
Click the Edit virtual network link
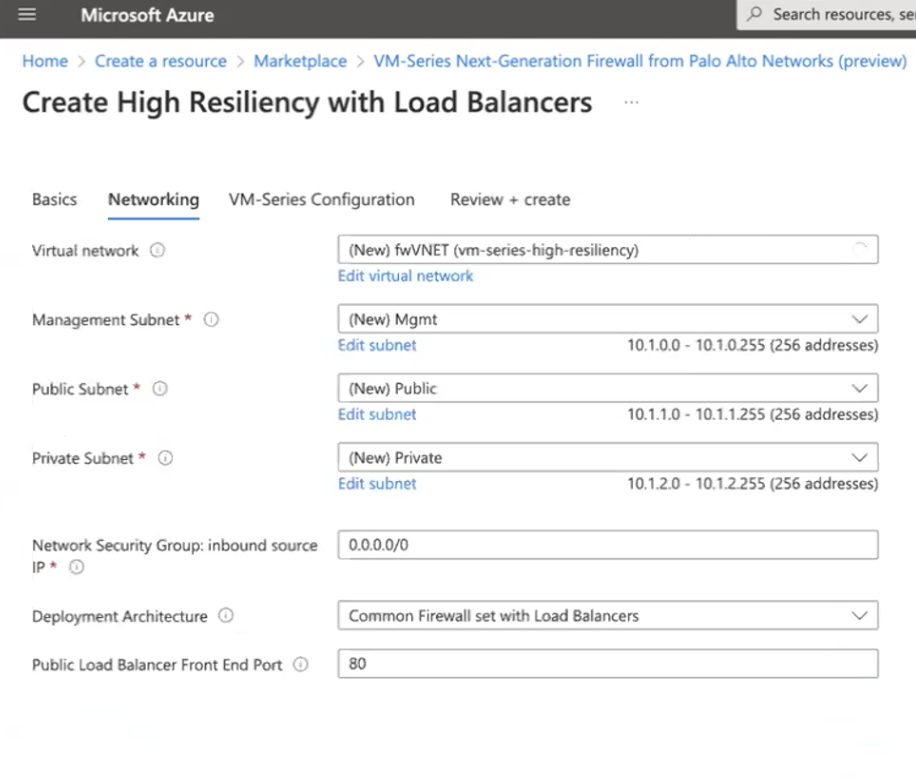(x=405, y=276)
